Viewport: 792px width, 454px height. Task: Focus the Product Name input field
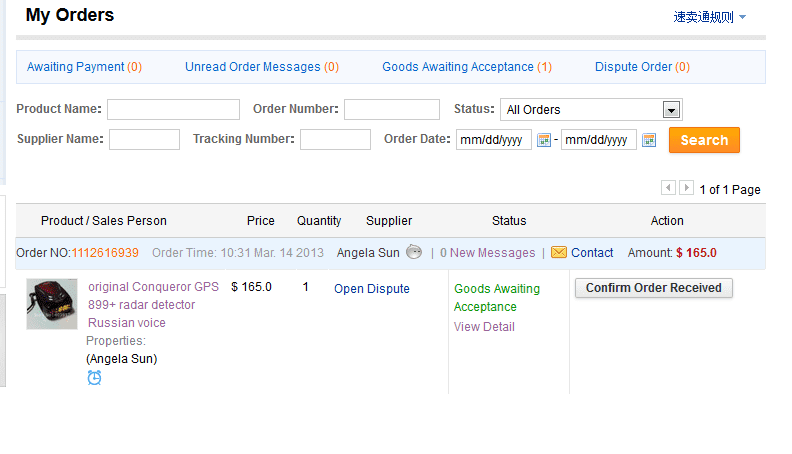pos(173,110)
